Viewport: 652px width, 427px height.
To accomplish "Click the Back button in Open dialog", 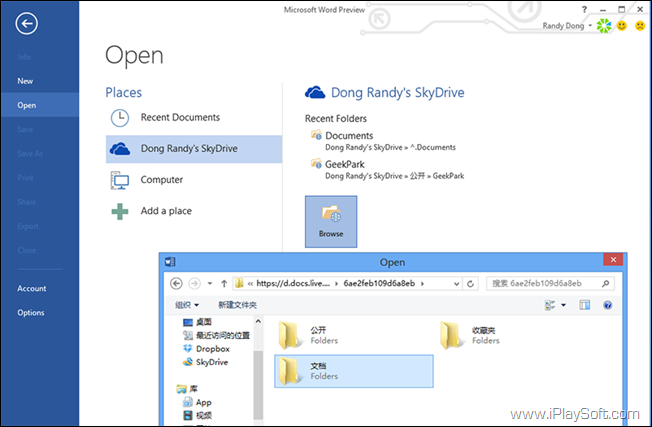I will pos(176,284).
